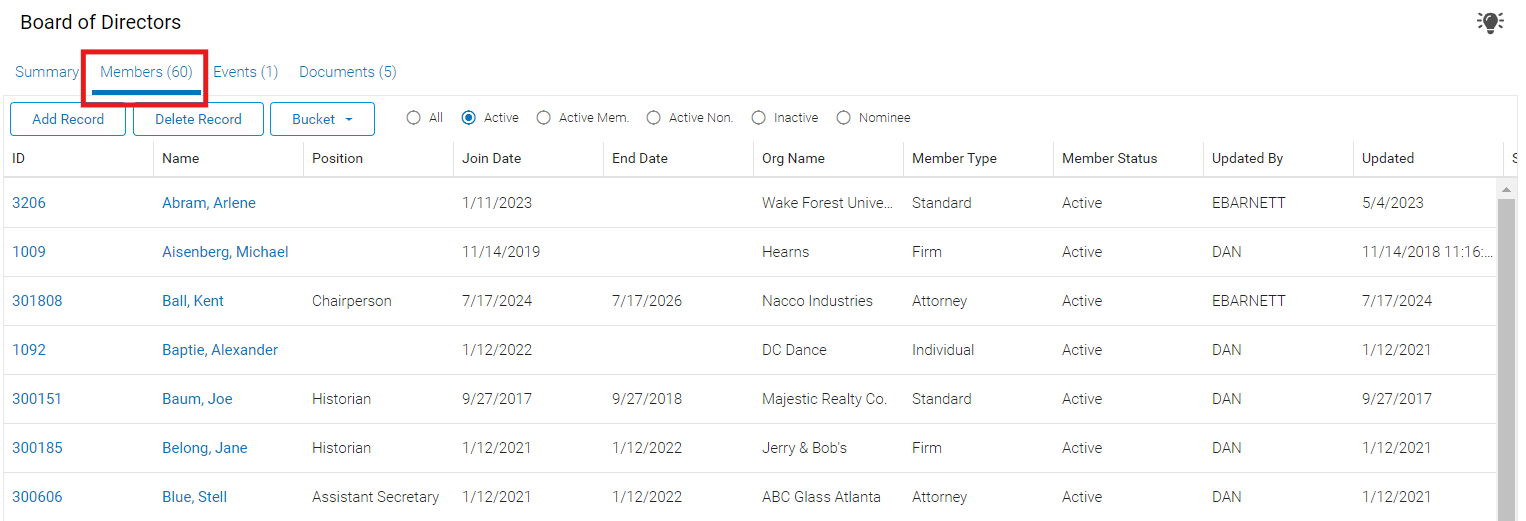1526x521 pixels.
Task: Open member ID 300151 link
Action: [x=37, y=399]
